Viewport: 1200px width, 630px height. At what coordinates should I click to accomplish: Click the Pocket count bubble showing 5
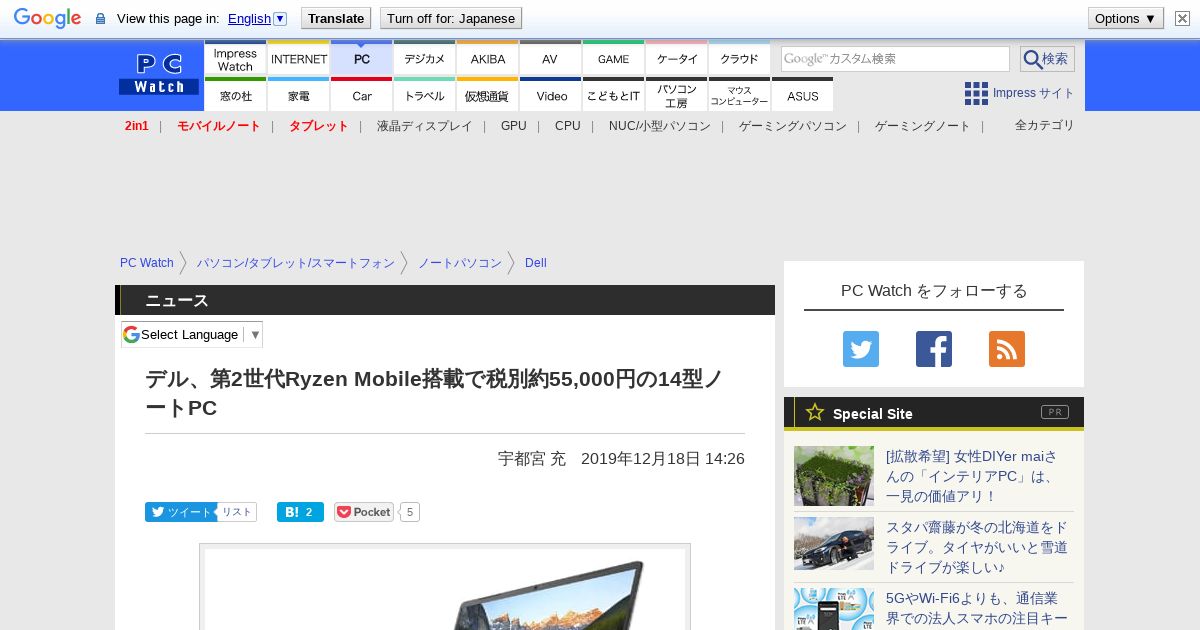[410, 512]
